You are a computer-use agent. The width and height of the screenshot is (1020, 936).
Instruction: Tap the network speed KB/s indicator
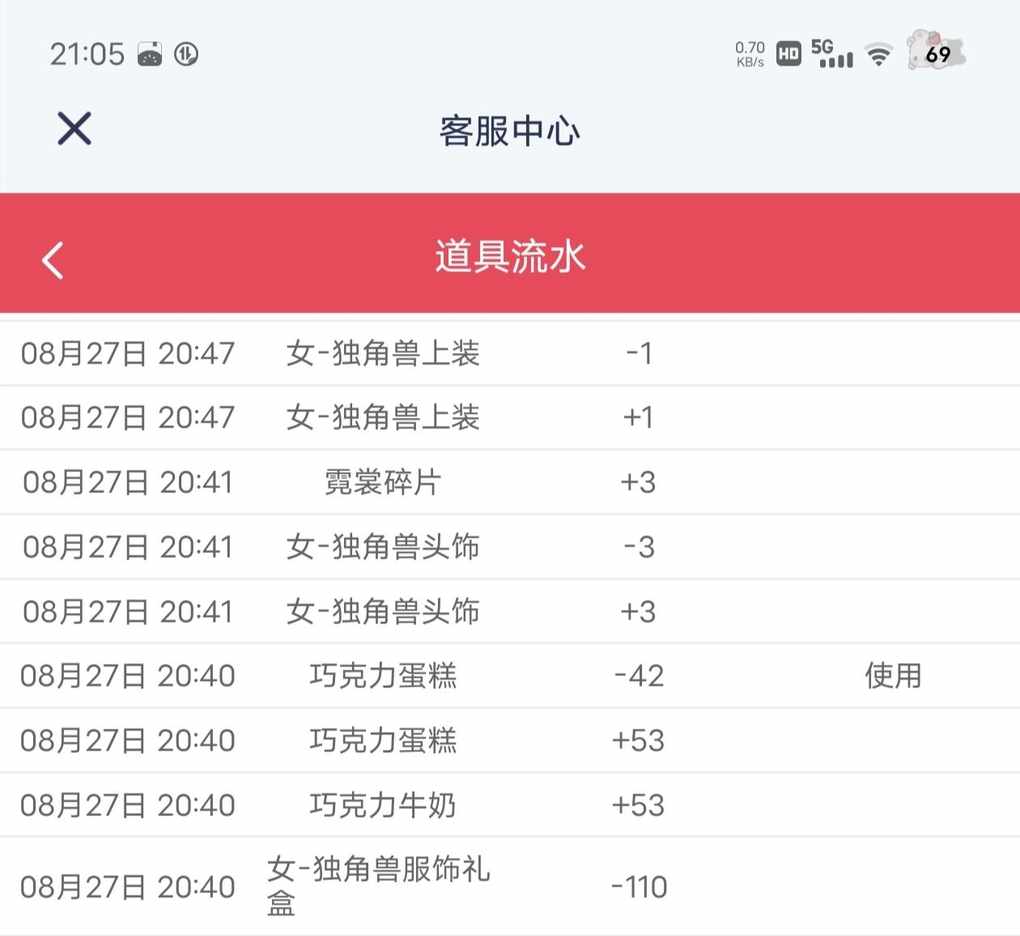(750, 55)
